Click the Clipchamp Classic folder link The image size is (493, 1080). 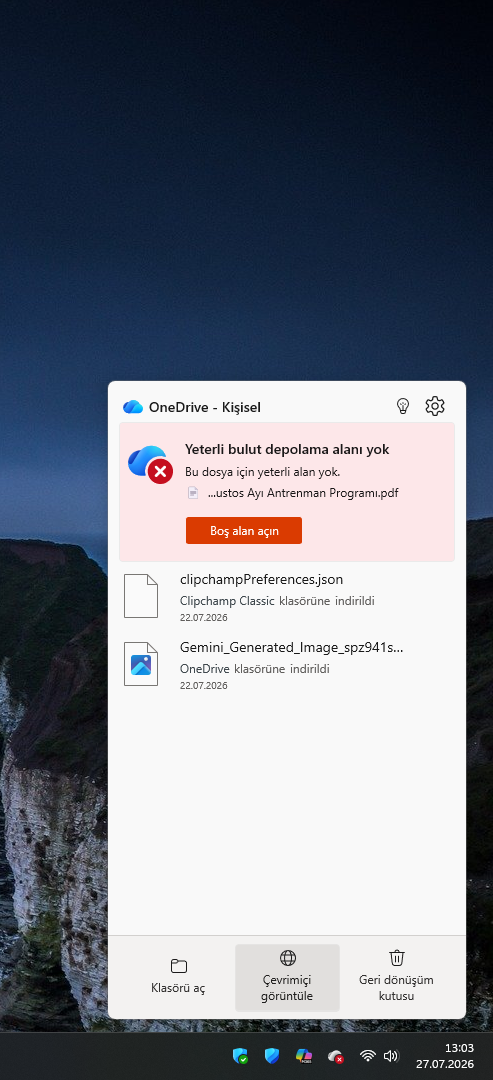pyautogui.click(x=227, y=601)
